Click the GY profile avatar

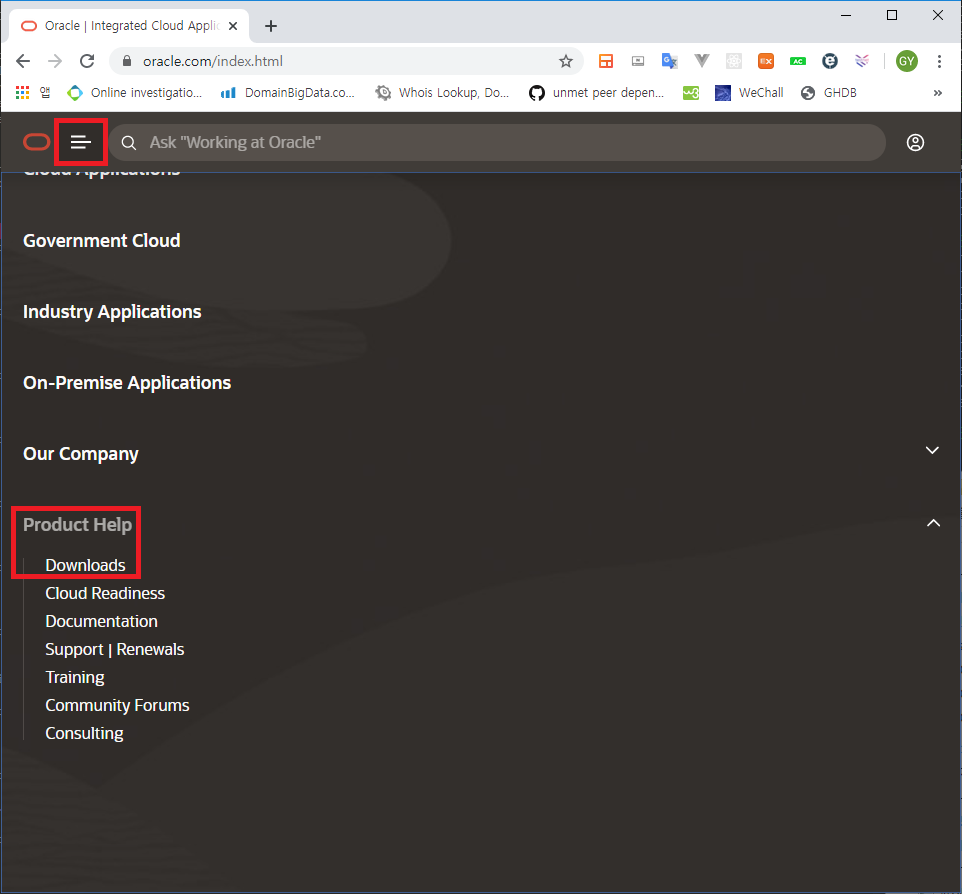[906, 61]
